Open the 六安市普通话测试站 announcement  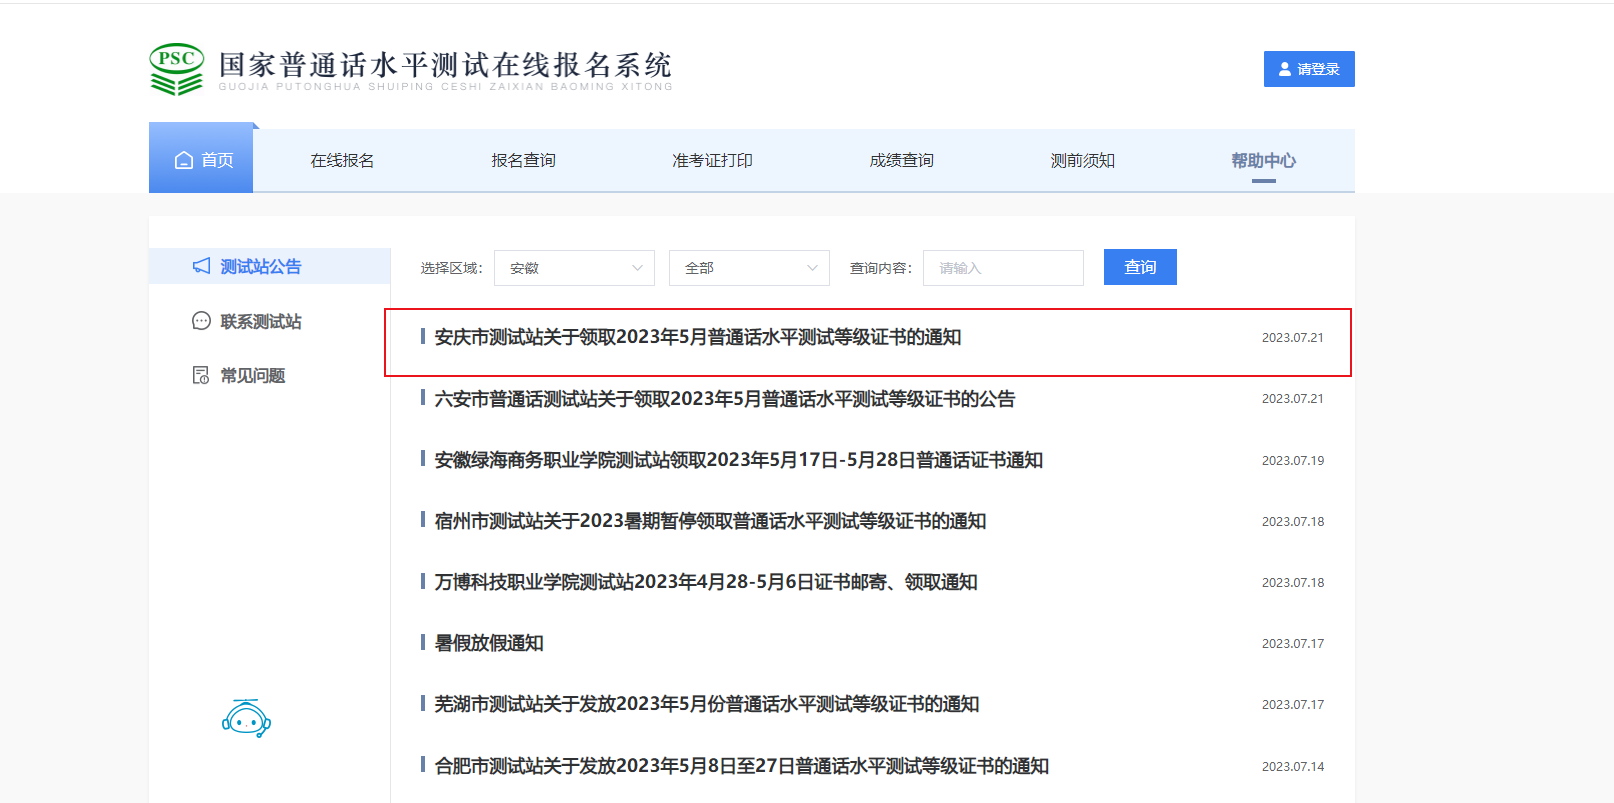[x=725, y=399]
